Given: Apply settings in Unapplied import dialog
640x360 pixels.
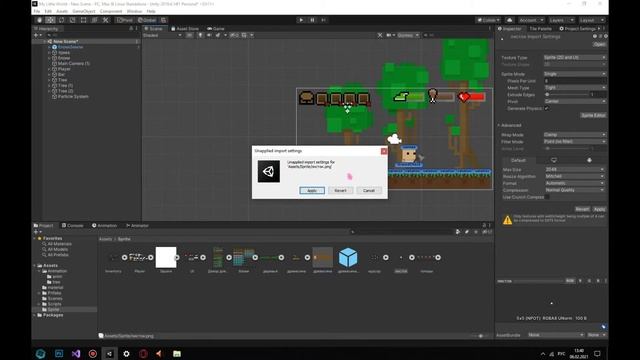Looking at the screenshot, I should pyautogui.click(x=312, y=191).
